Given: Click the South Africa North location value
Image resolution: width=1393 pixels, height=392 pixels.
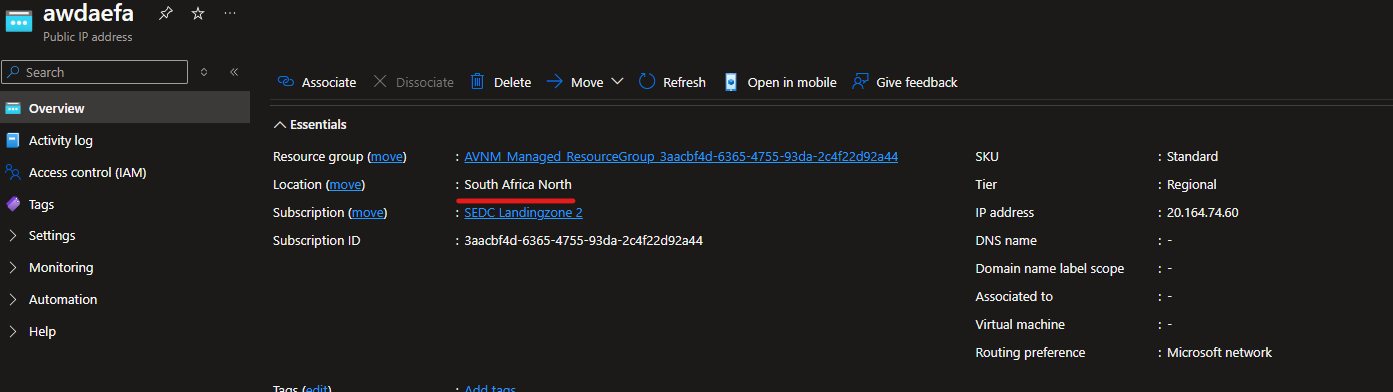Looking at the screenshot, I should [x=518, y=185].
